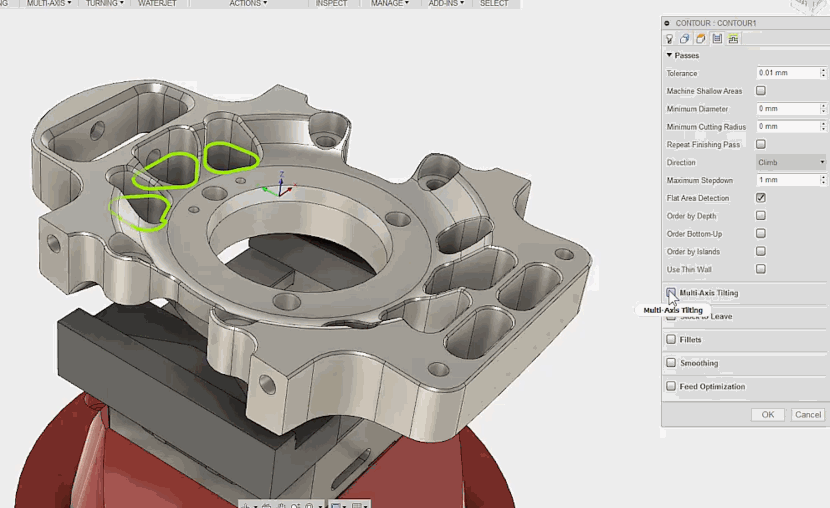Screen dimensions: 830x508
Task: Enable the Machine Shallow Areas checkbox
Action: click(x=761, y=91)
